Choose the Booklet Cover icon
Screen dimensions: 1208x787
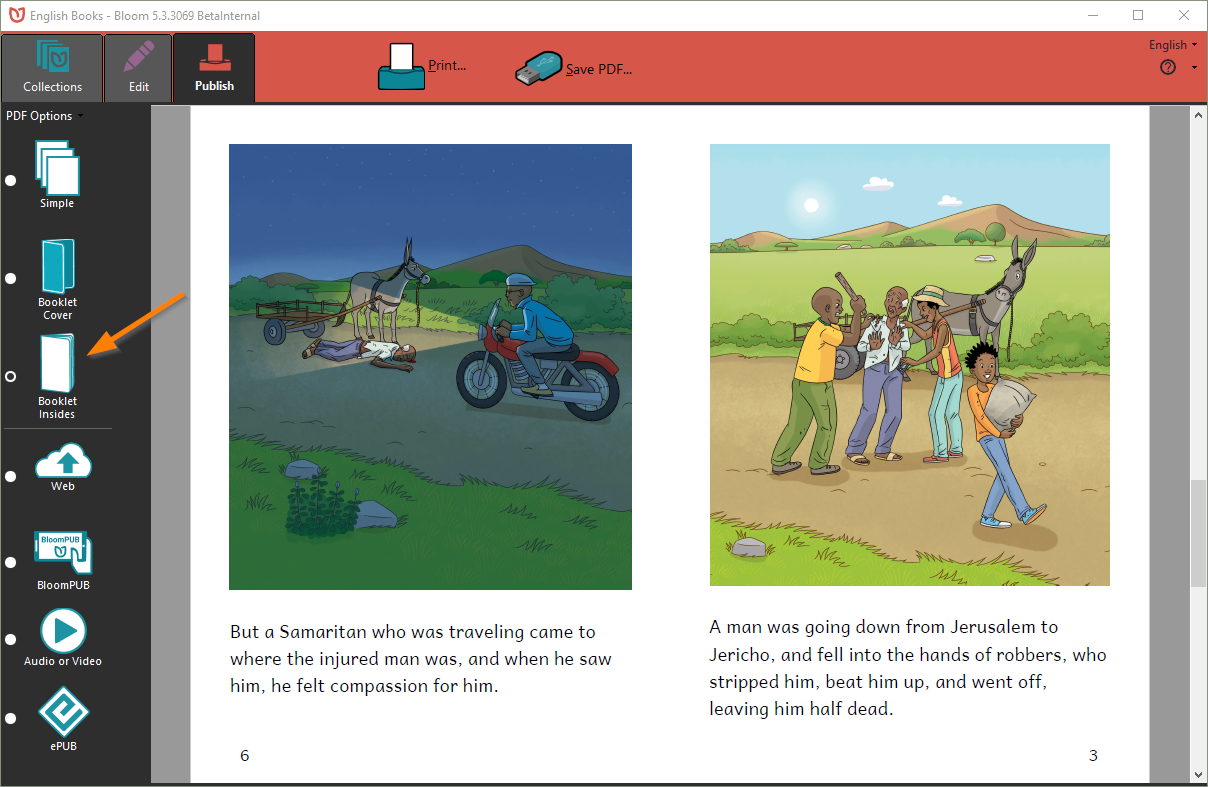click(x=57, y=266)
